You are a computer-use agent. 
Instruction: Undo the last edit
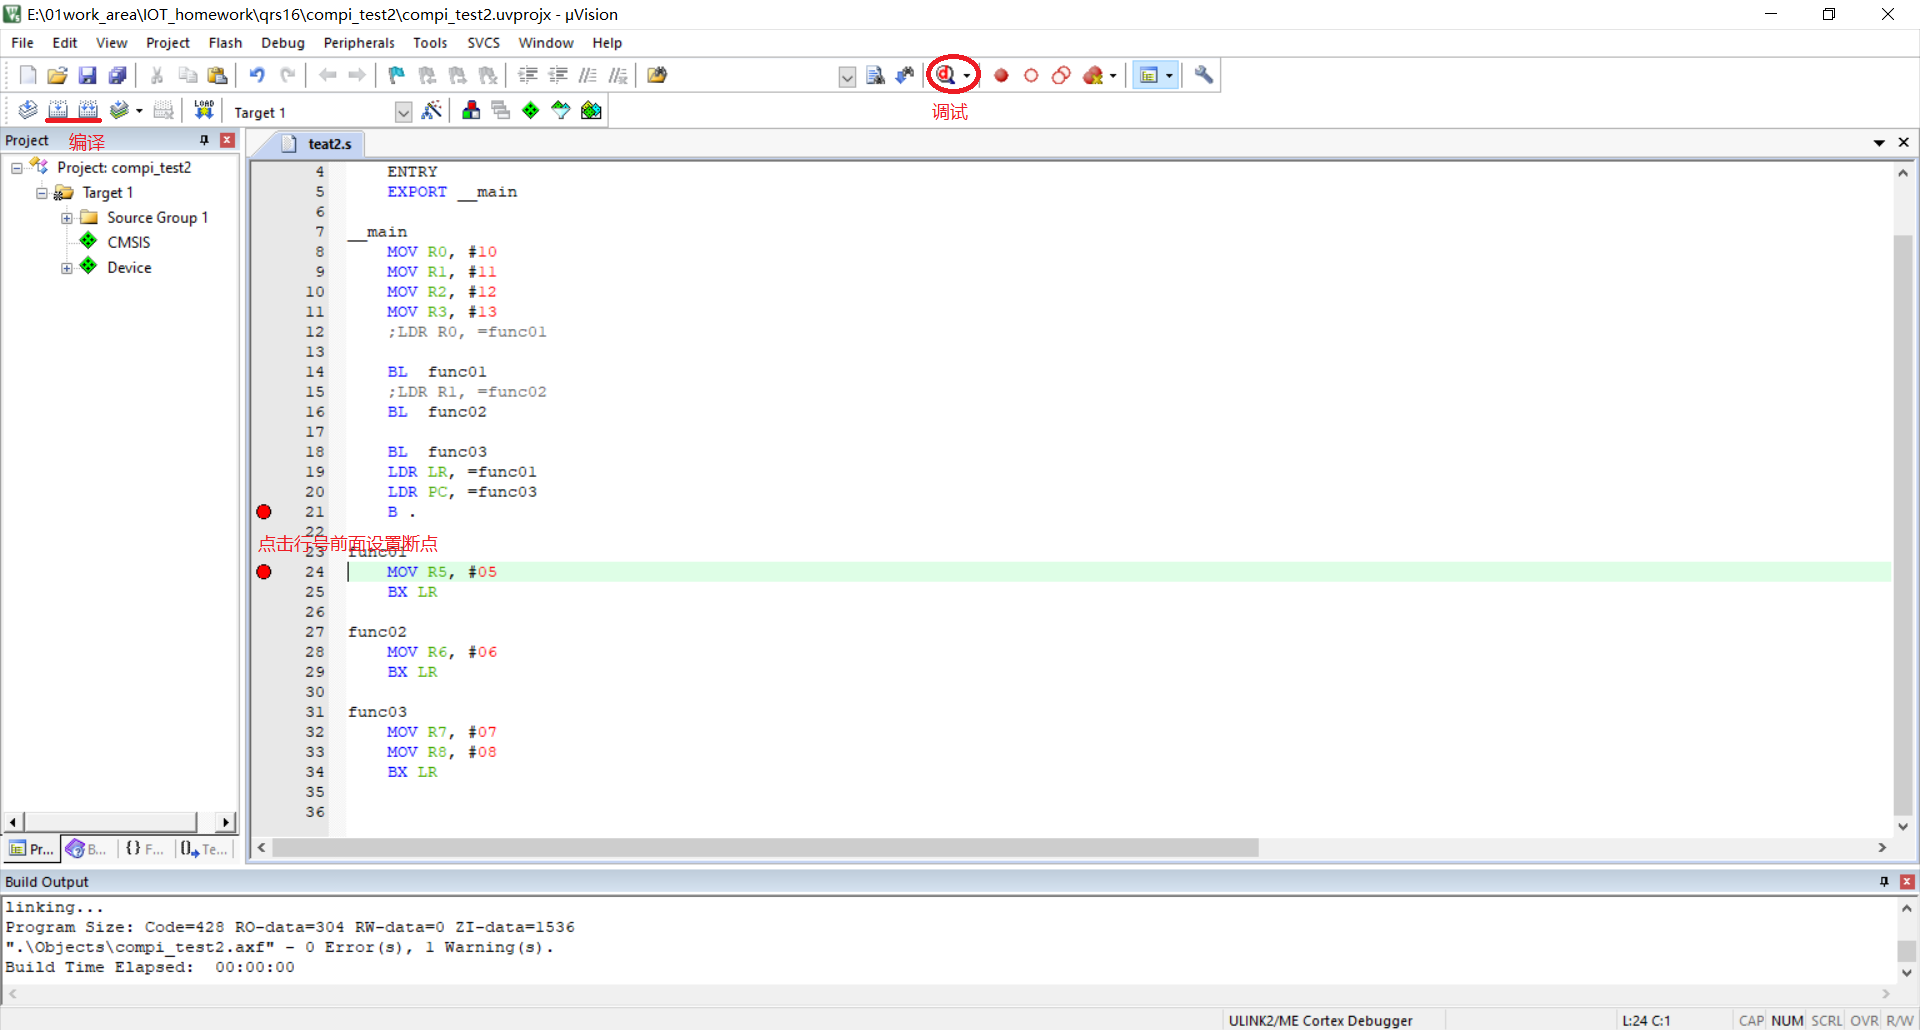[257, 75]
